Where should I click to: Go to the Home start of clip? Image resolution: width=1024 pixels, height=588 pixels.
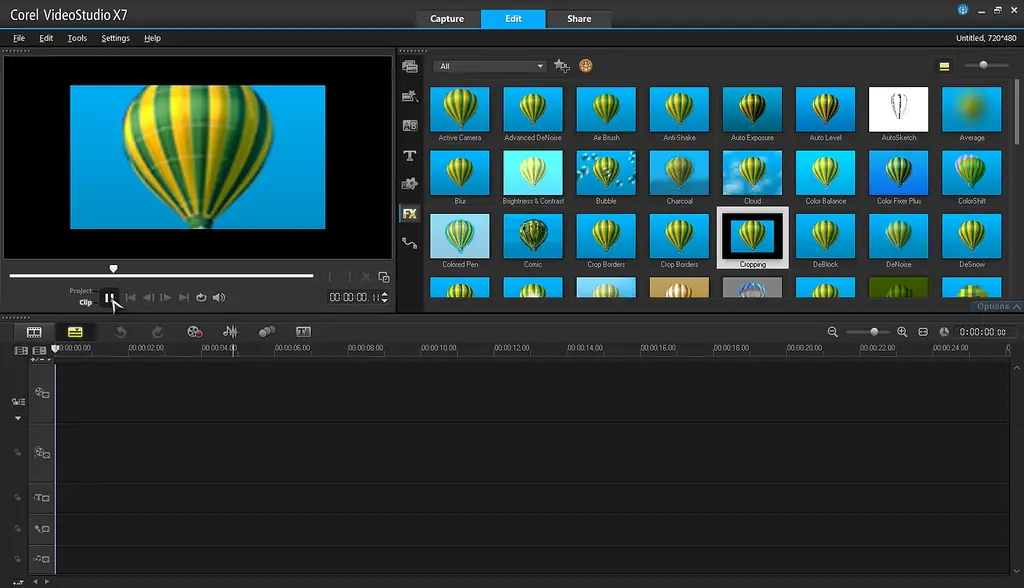pos(131,298)
